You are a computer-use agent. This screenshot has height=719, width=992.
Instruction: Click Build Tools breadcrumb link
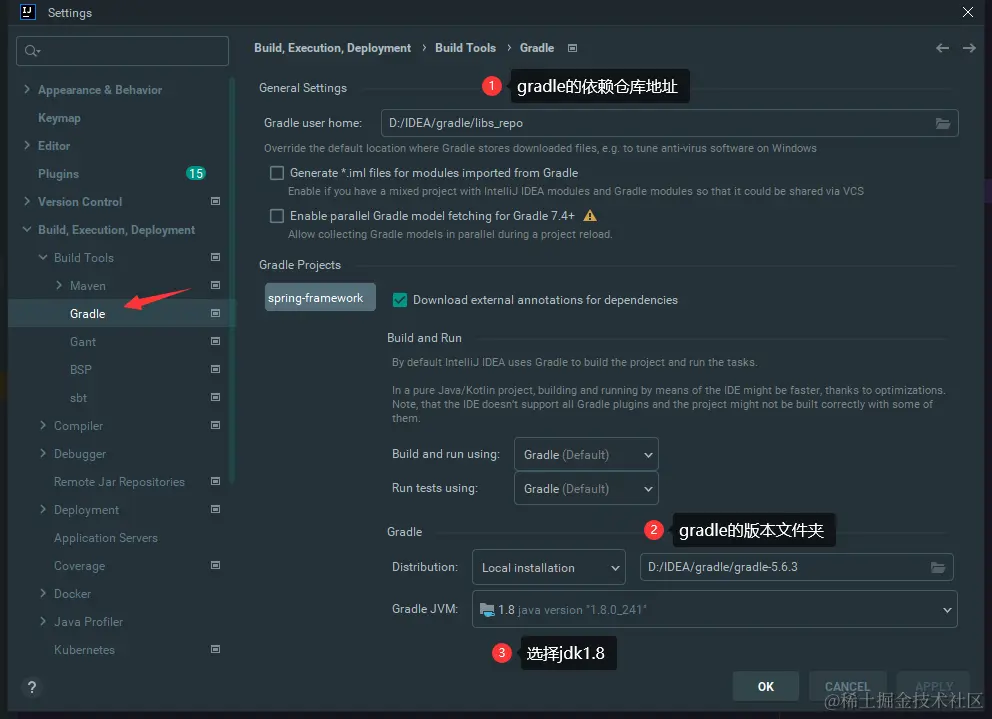466,48
